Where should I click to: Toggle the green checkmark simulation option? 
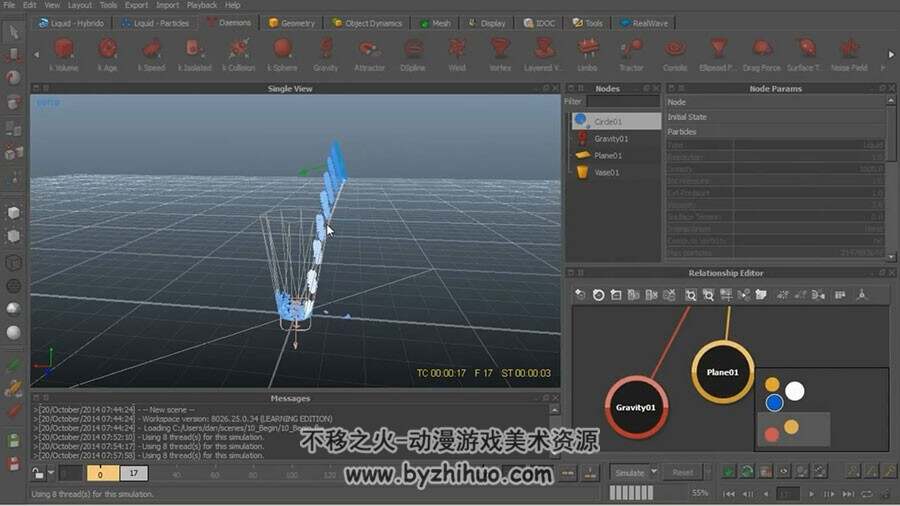[728, 472]
